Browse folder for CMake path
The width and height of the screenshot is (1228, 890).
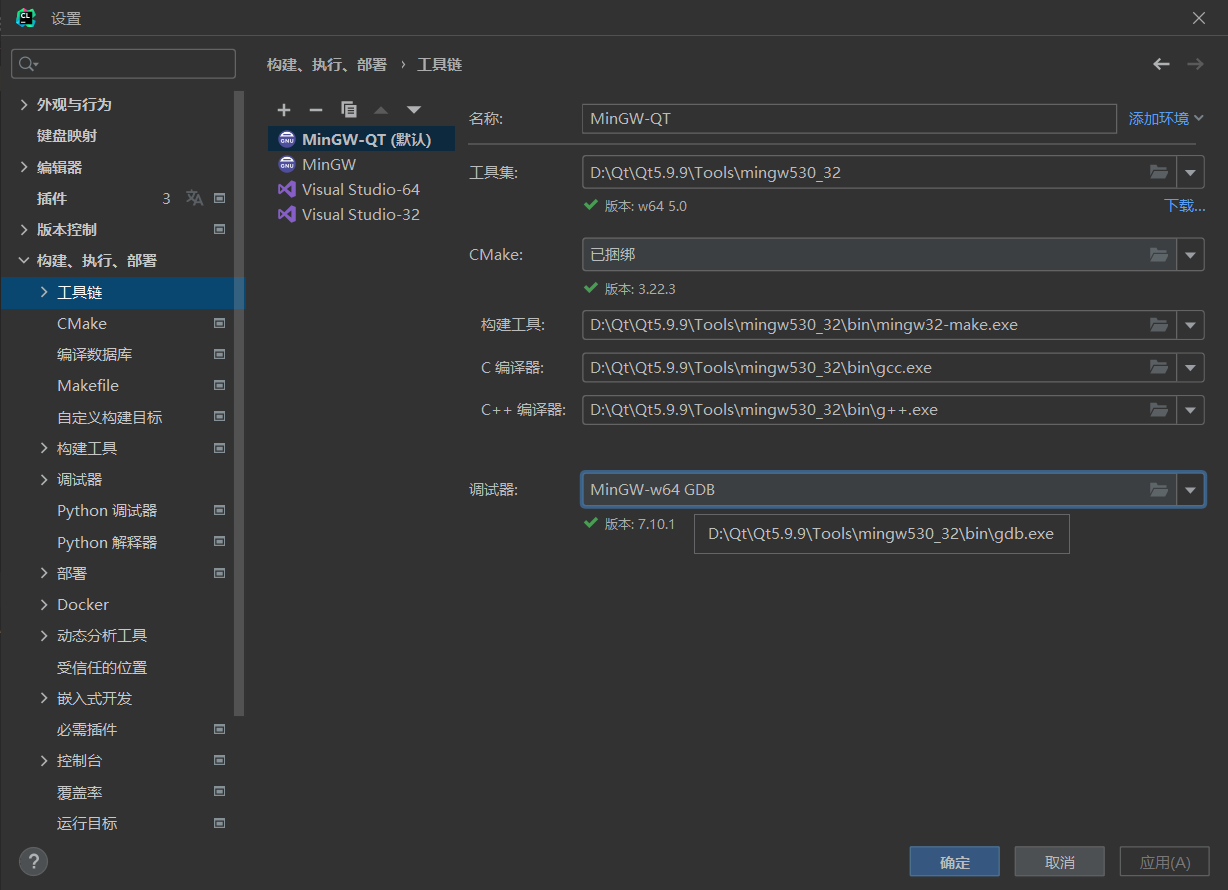click(1159, 255)
